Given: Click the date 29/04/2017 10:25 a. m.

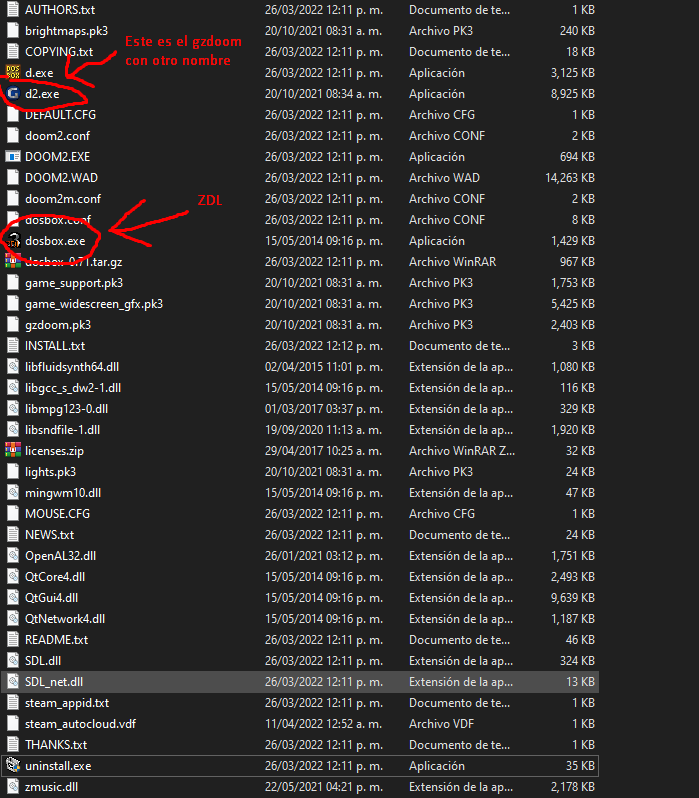Looking at the screenshot, I should [x=324, y=451].
